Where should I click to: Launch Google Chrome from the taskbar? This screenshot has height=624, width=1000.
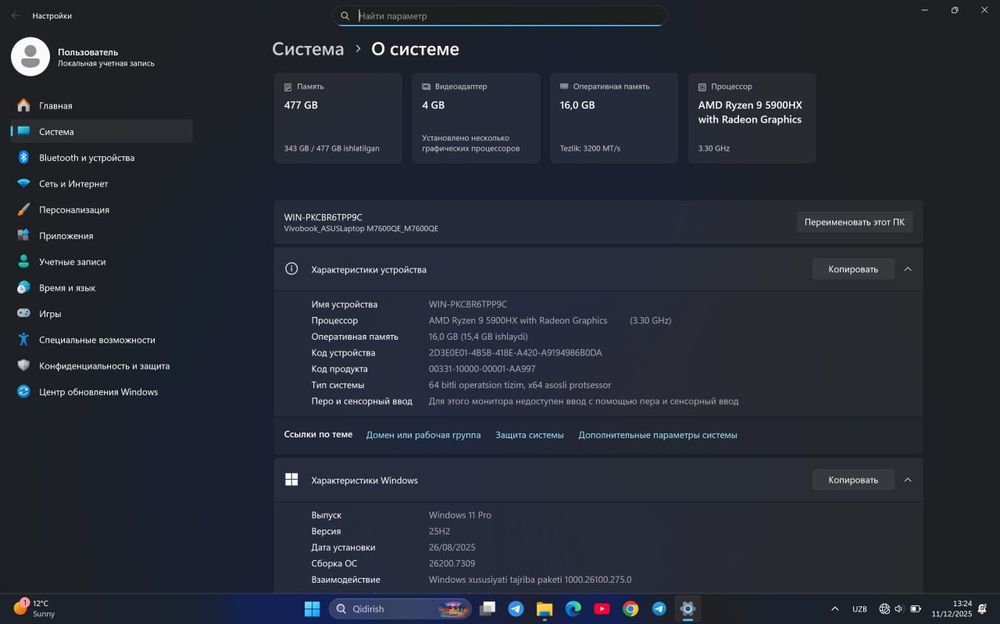(x=631, y=609)
